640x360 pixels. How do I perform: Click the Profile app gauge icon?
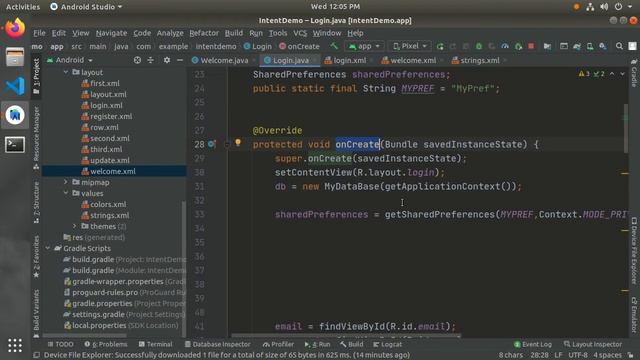[505, 47]
